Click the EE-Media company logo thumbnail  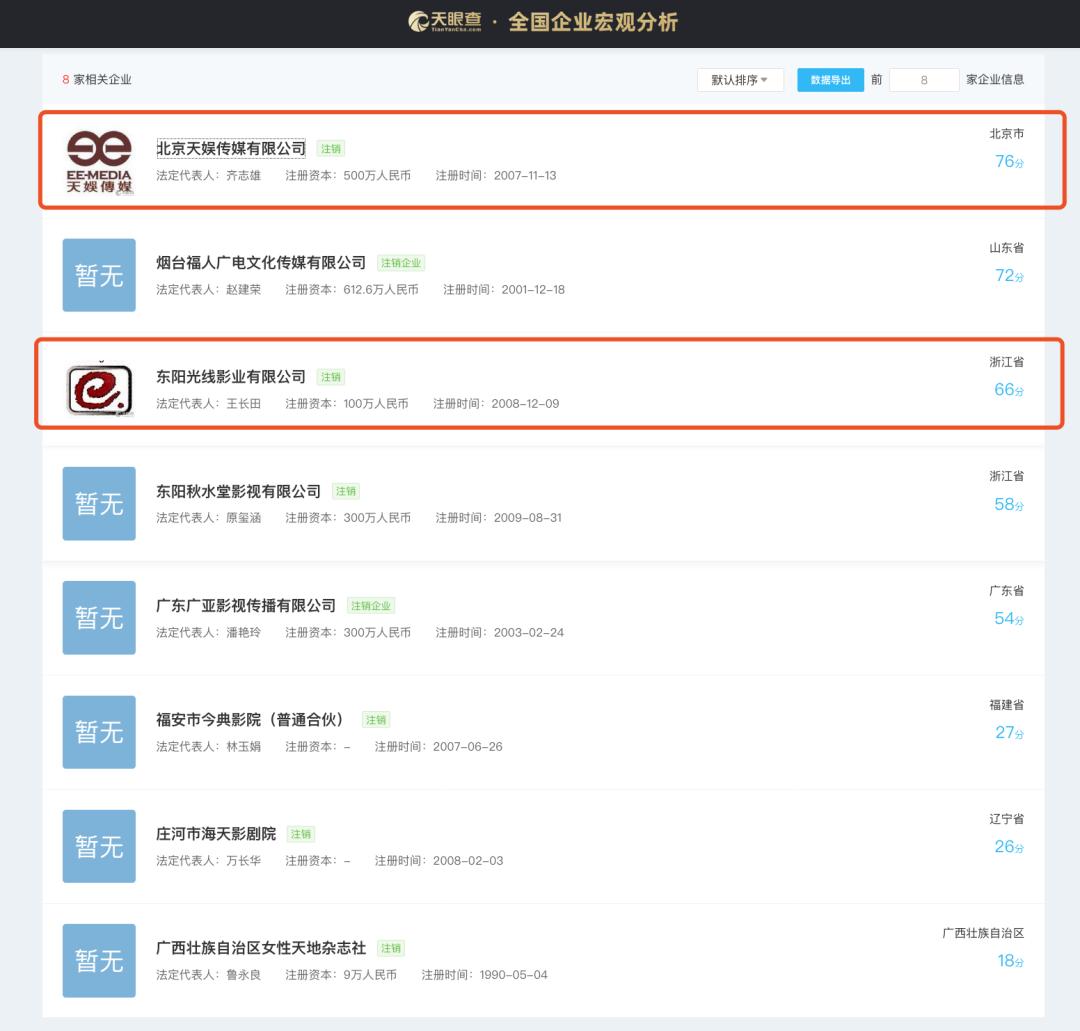[99, 161]
